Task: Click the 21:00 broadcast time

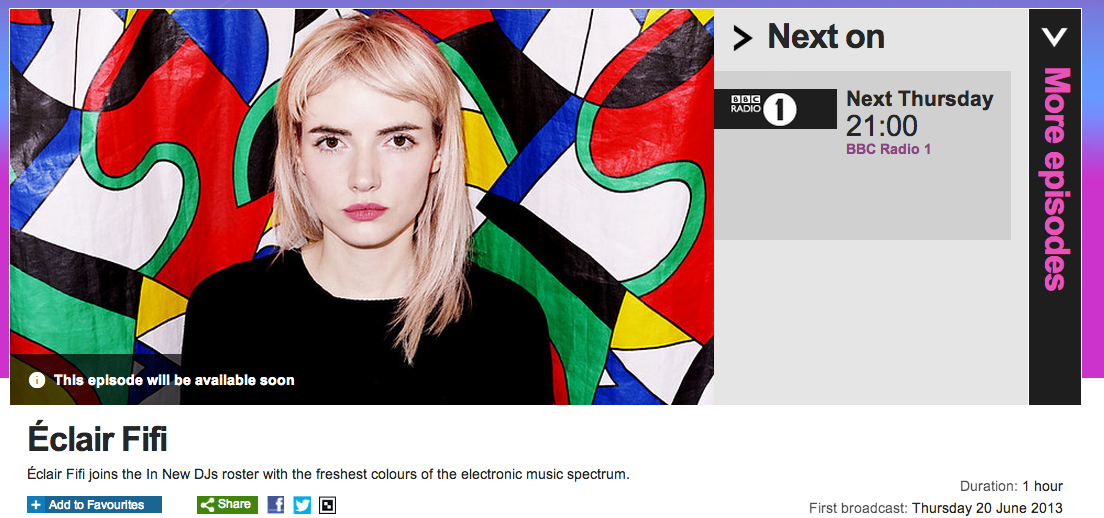Action: (x=882, y=127)
